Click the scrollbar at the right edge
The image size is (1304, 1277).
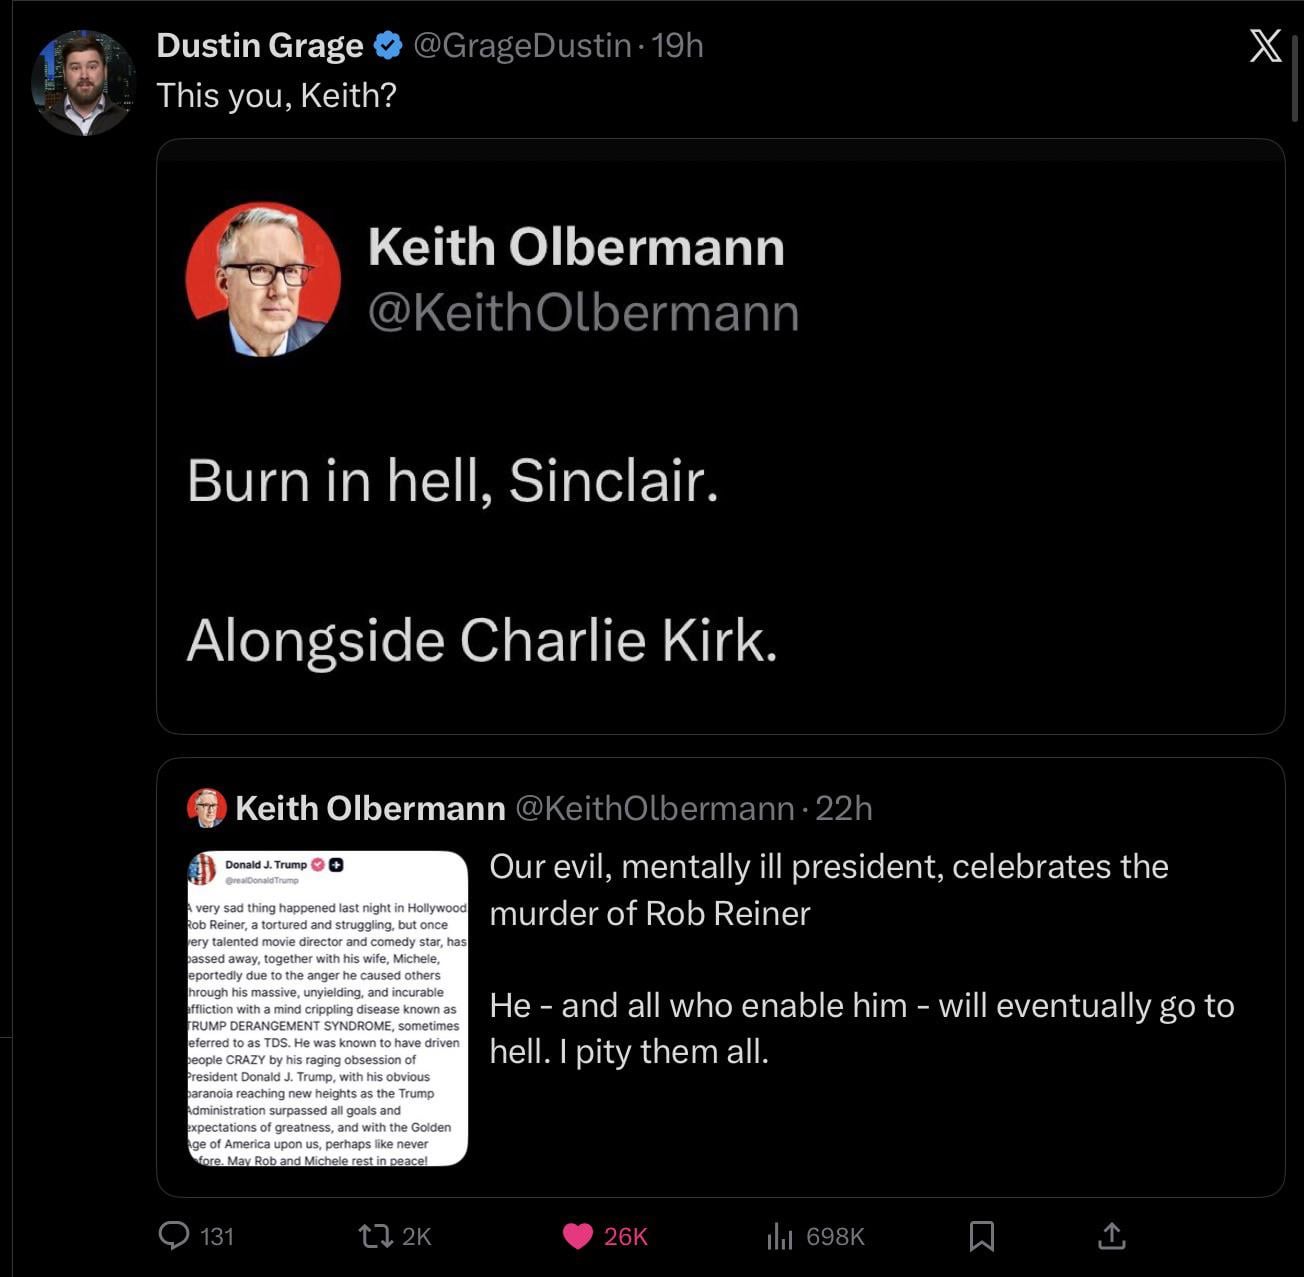1296,80
